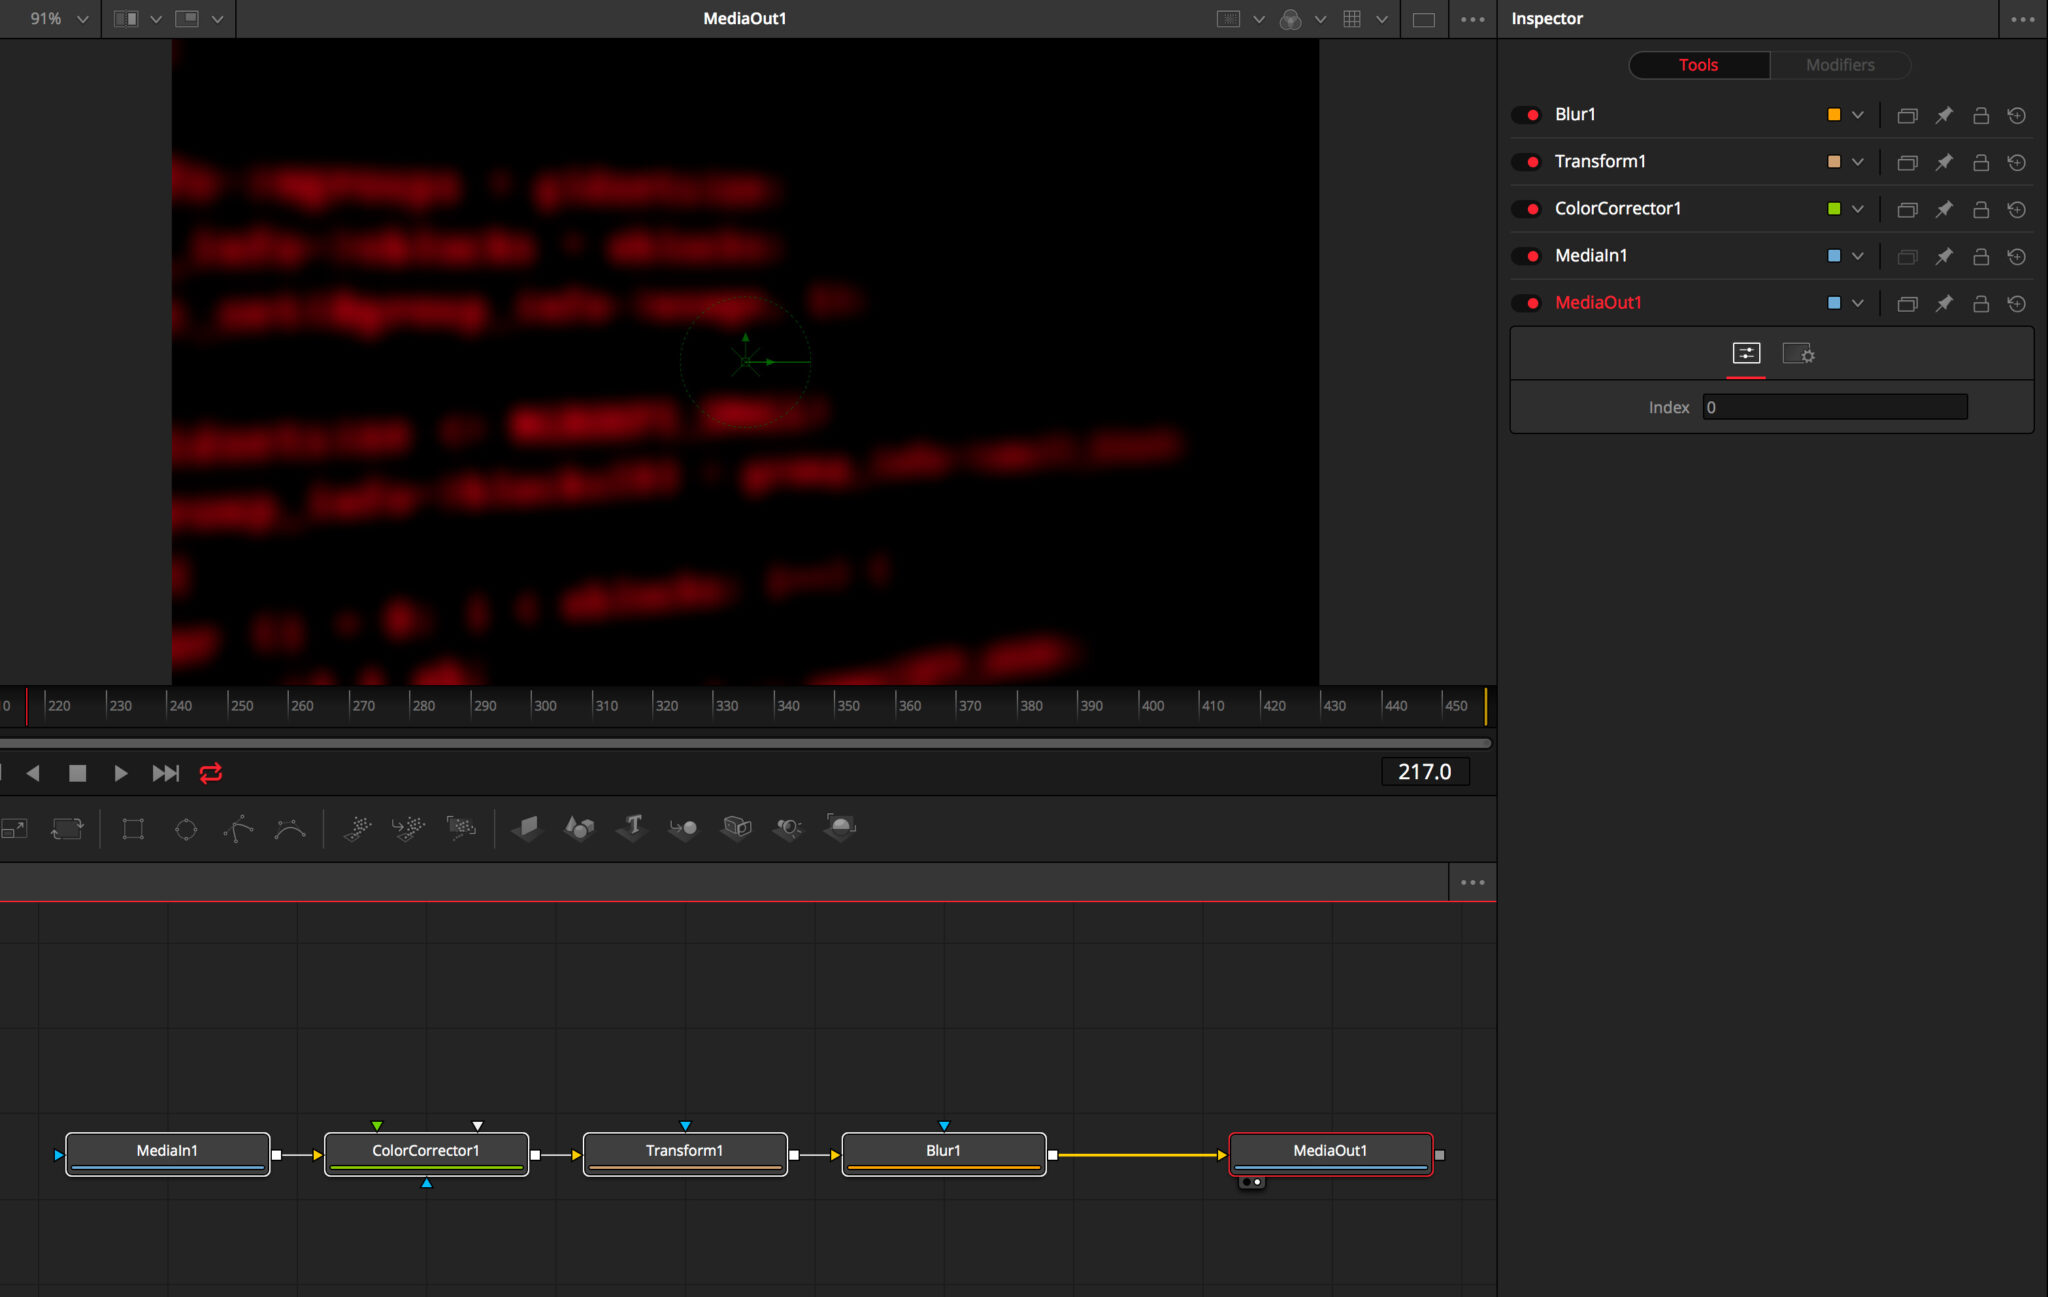Pin the MediaOut1 tool in Inspector

click(1944, 303)
